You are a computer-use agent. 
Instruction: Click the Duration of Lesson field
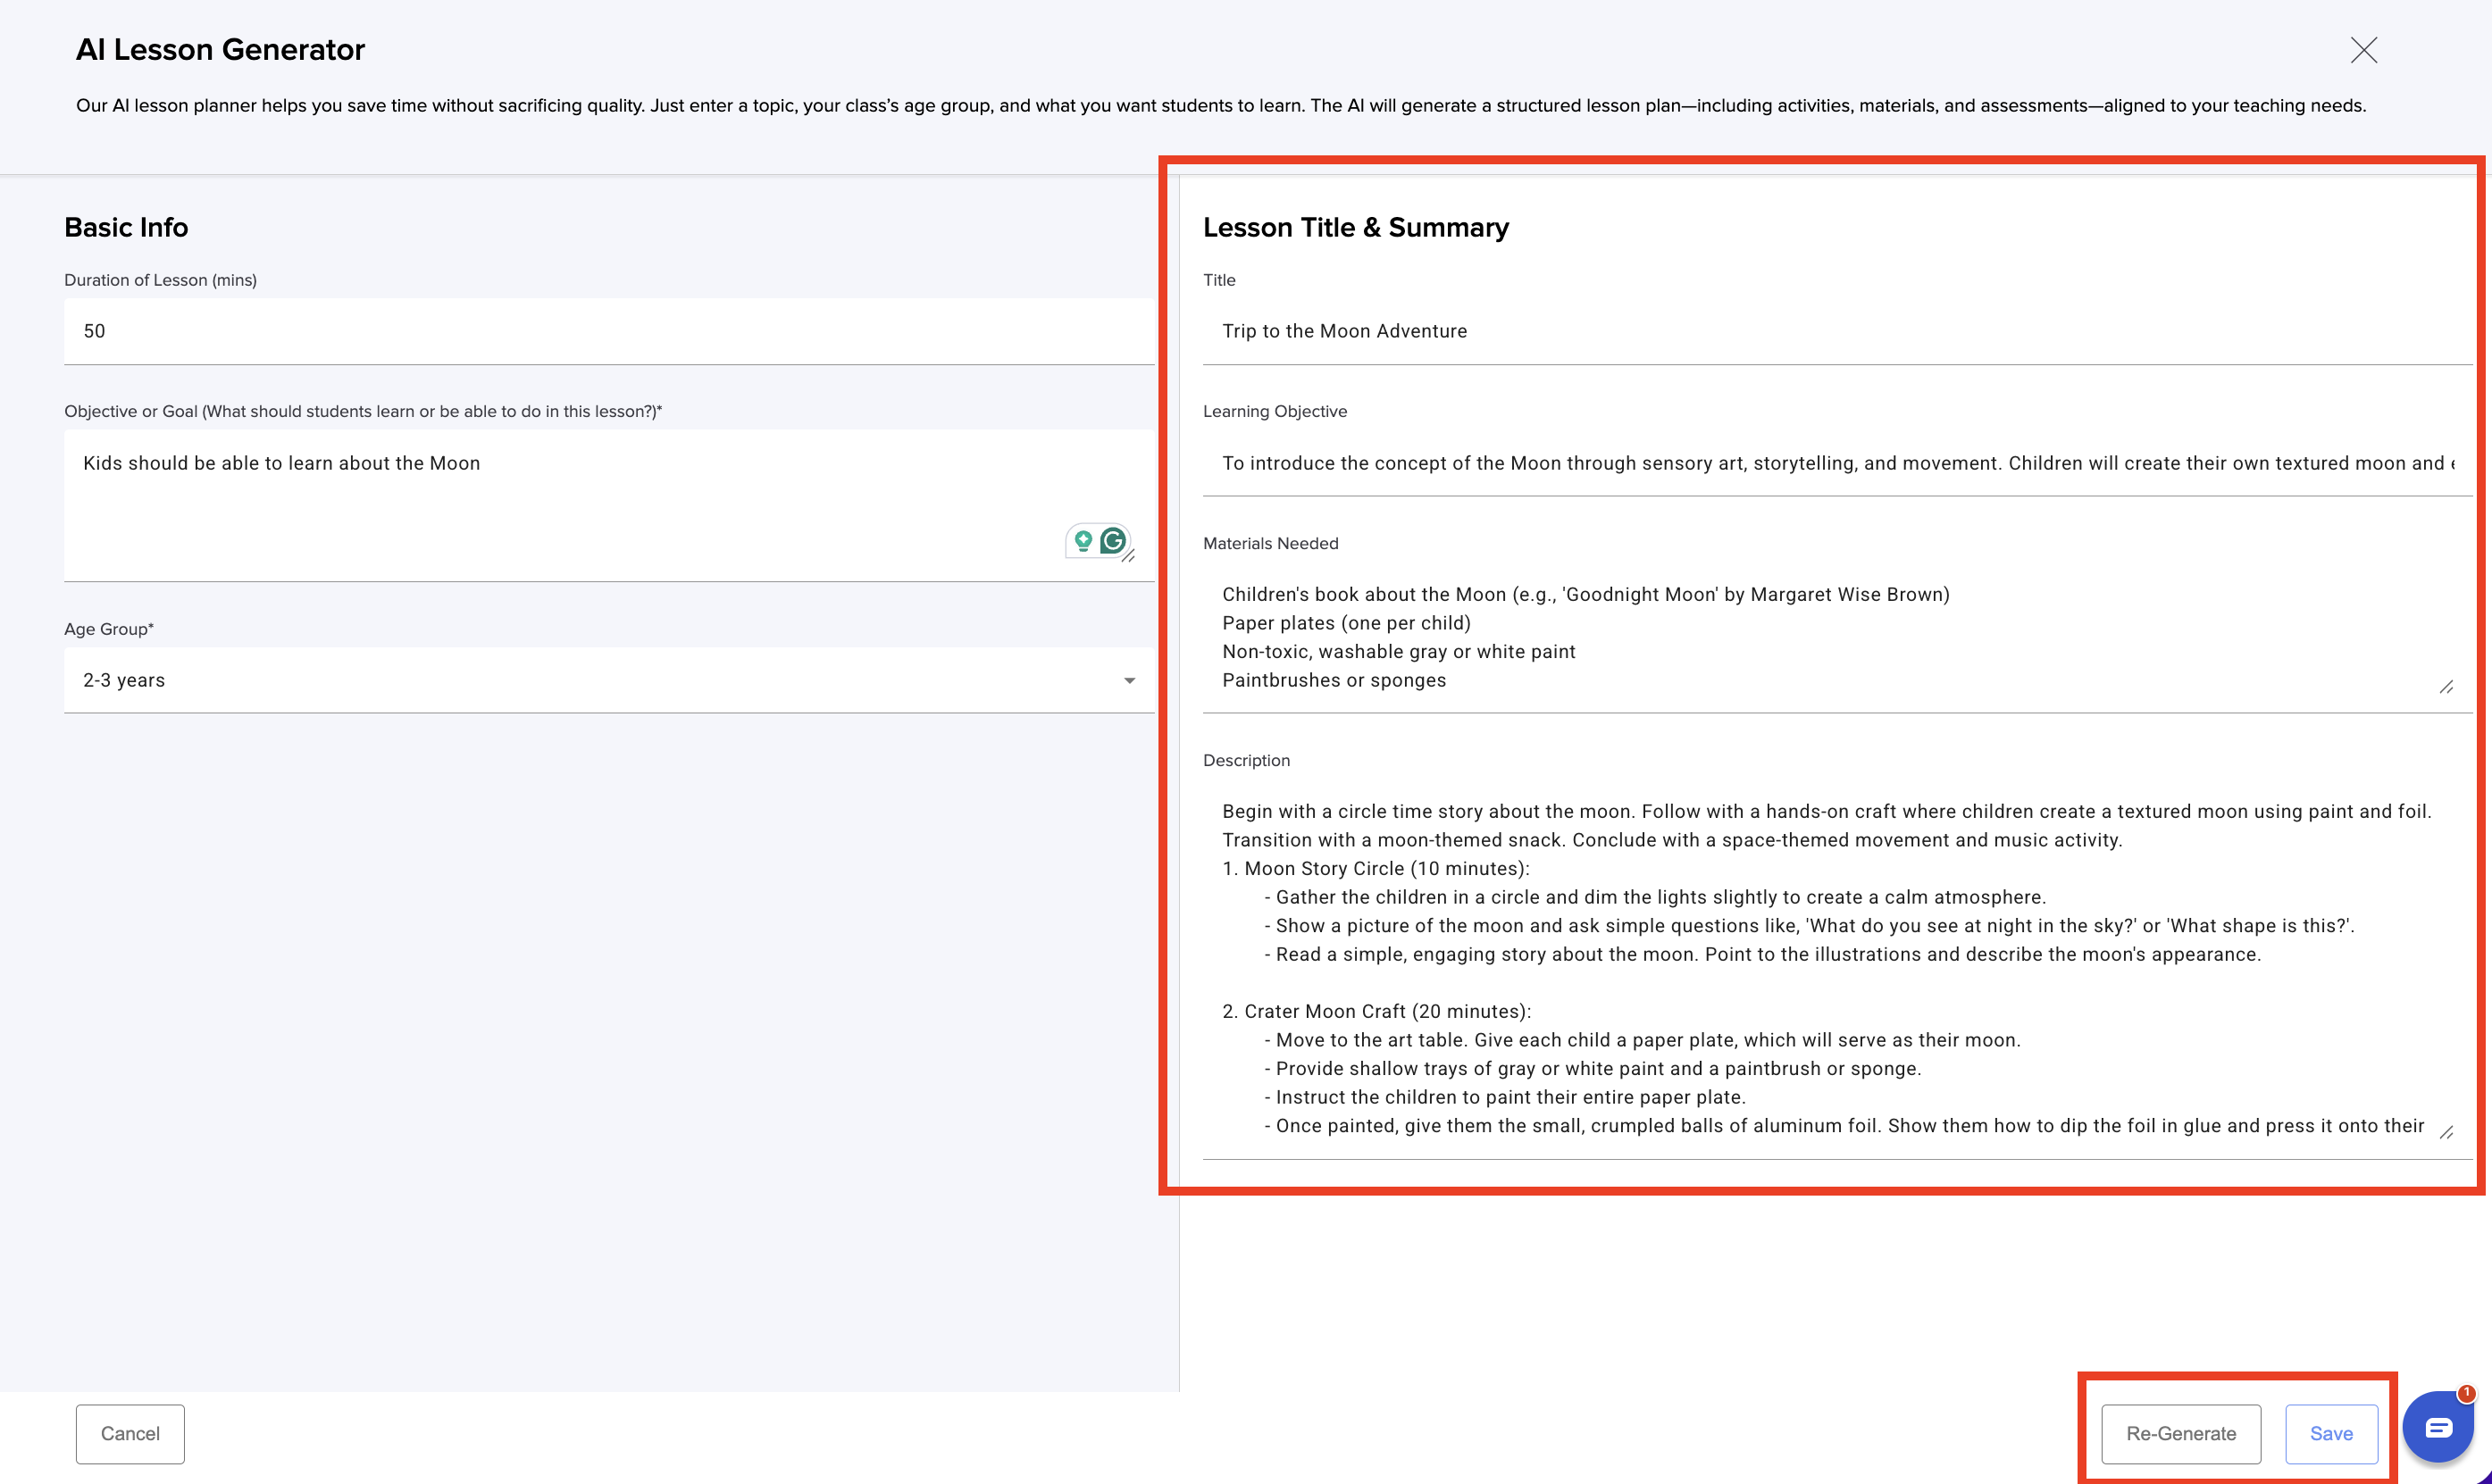point(608,331)
